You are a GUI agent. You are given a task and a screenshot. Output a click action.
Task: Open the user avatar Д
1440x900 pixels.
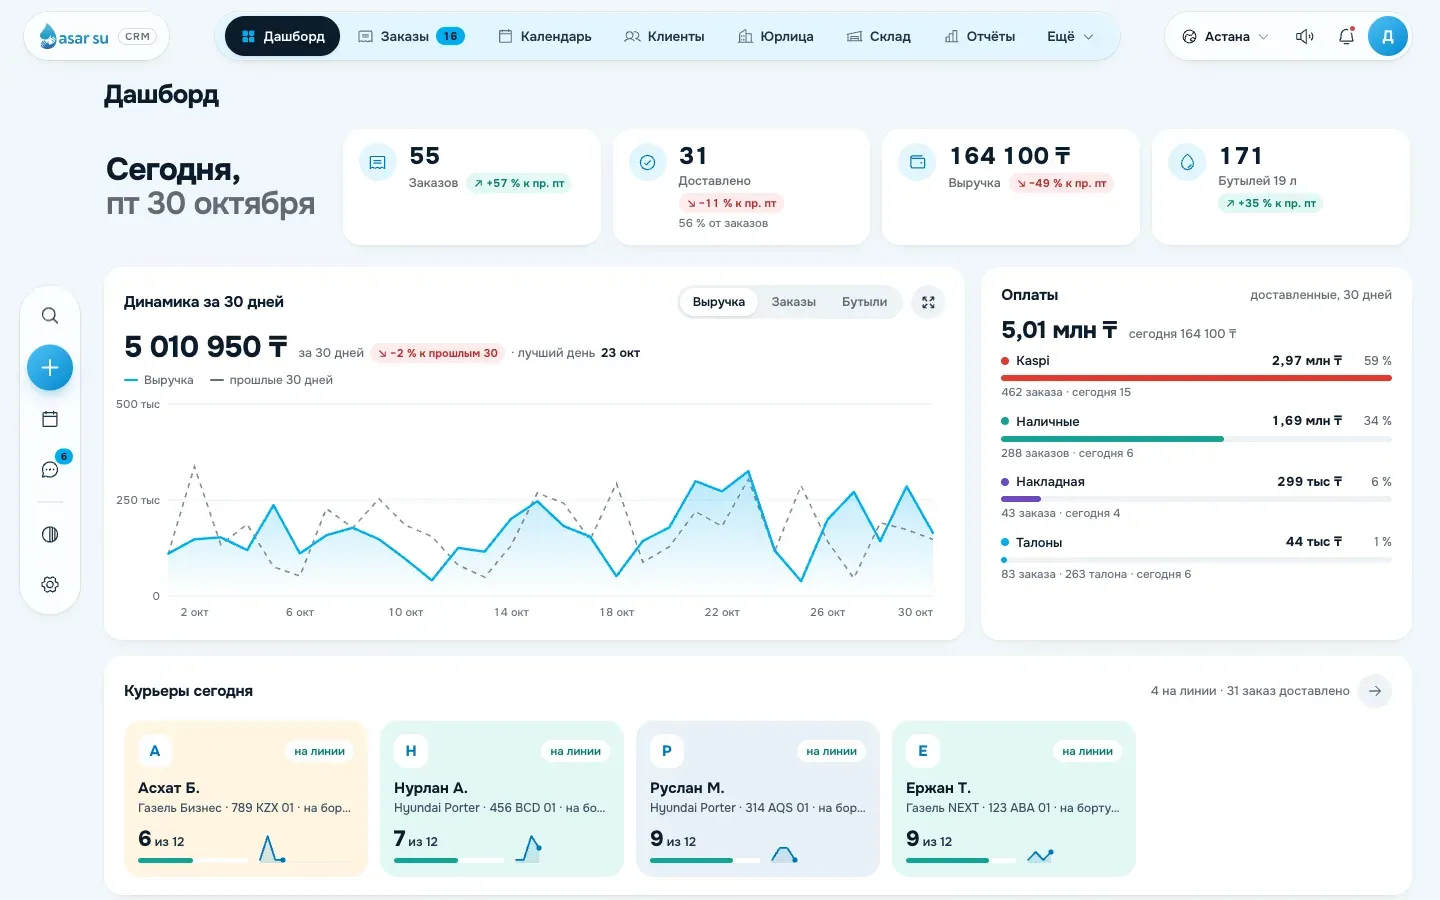pyautogui.click(x=1387, y=37)
